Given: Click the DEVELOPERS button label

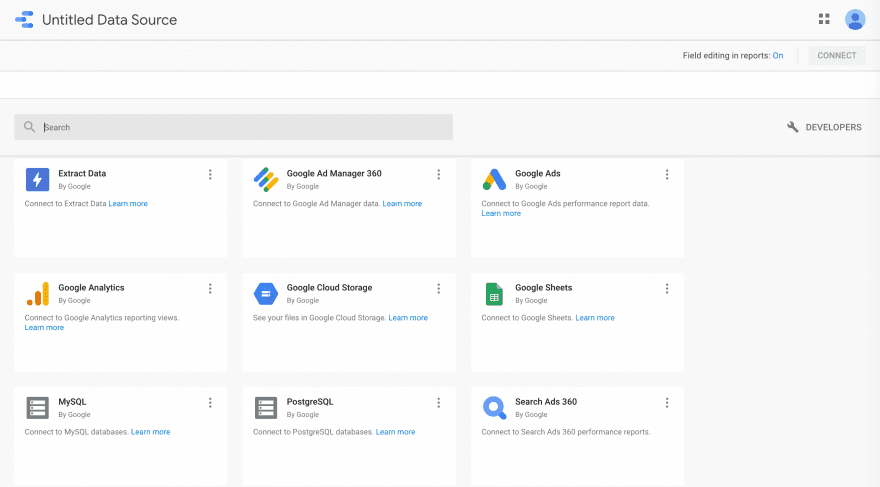Looking at the screenshot, I should click(x=833, y=127).
